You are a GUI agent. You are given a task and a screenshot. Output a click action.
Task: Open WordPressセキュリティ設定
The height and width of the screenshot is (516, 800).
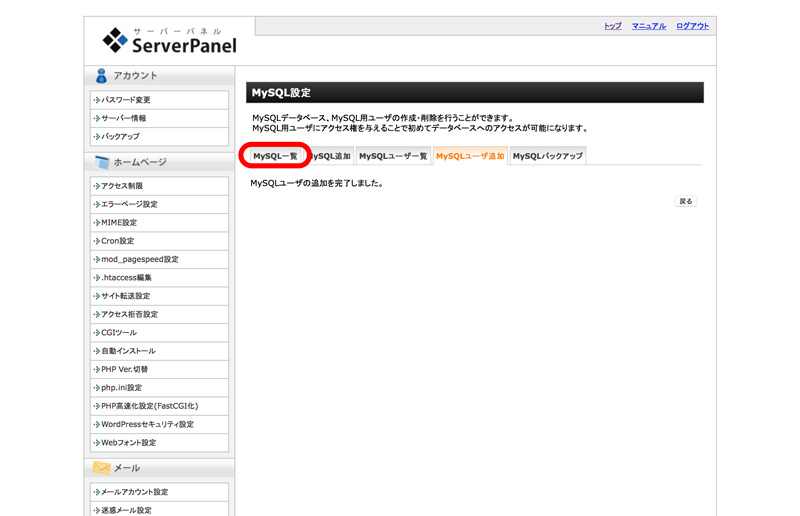(159, 425)
